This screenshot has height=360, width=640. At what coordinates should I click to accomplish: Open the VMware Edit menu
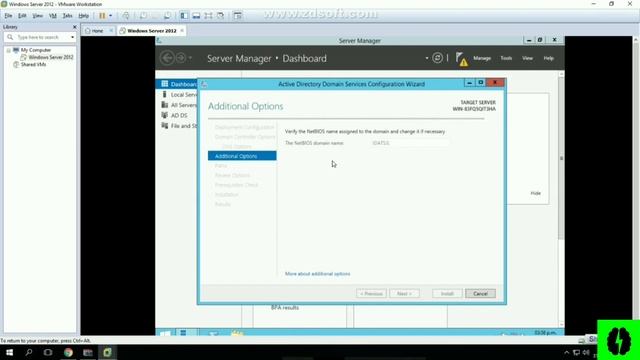(x=22, y=16)
